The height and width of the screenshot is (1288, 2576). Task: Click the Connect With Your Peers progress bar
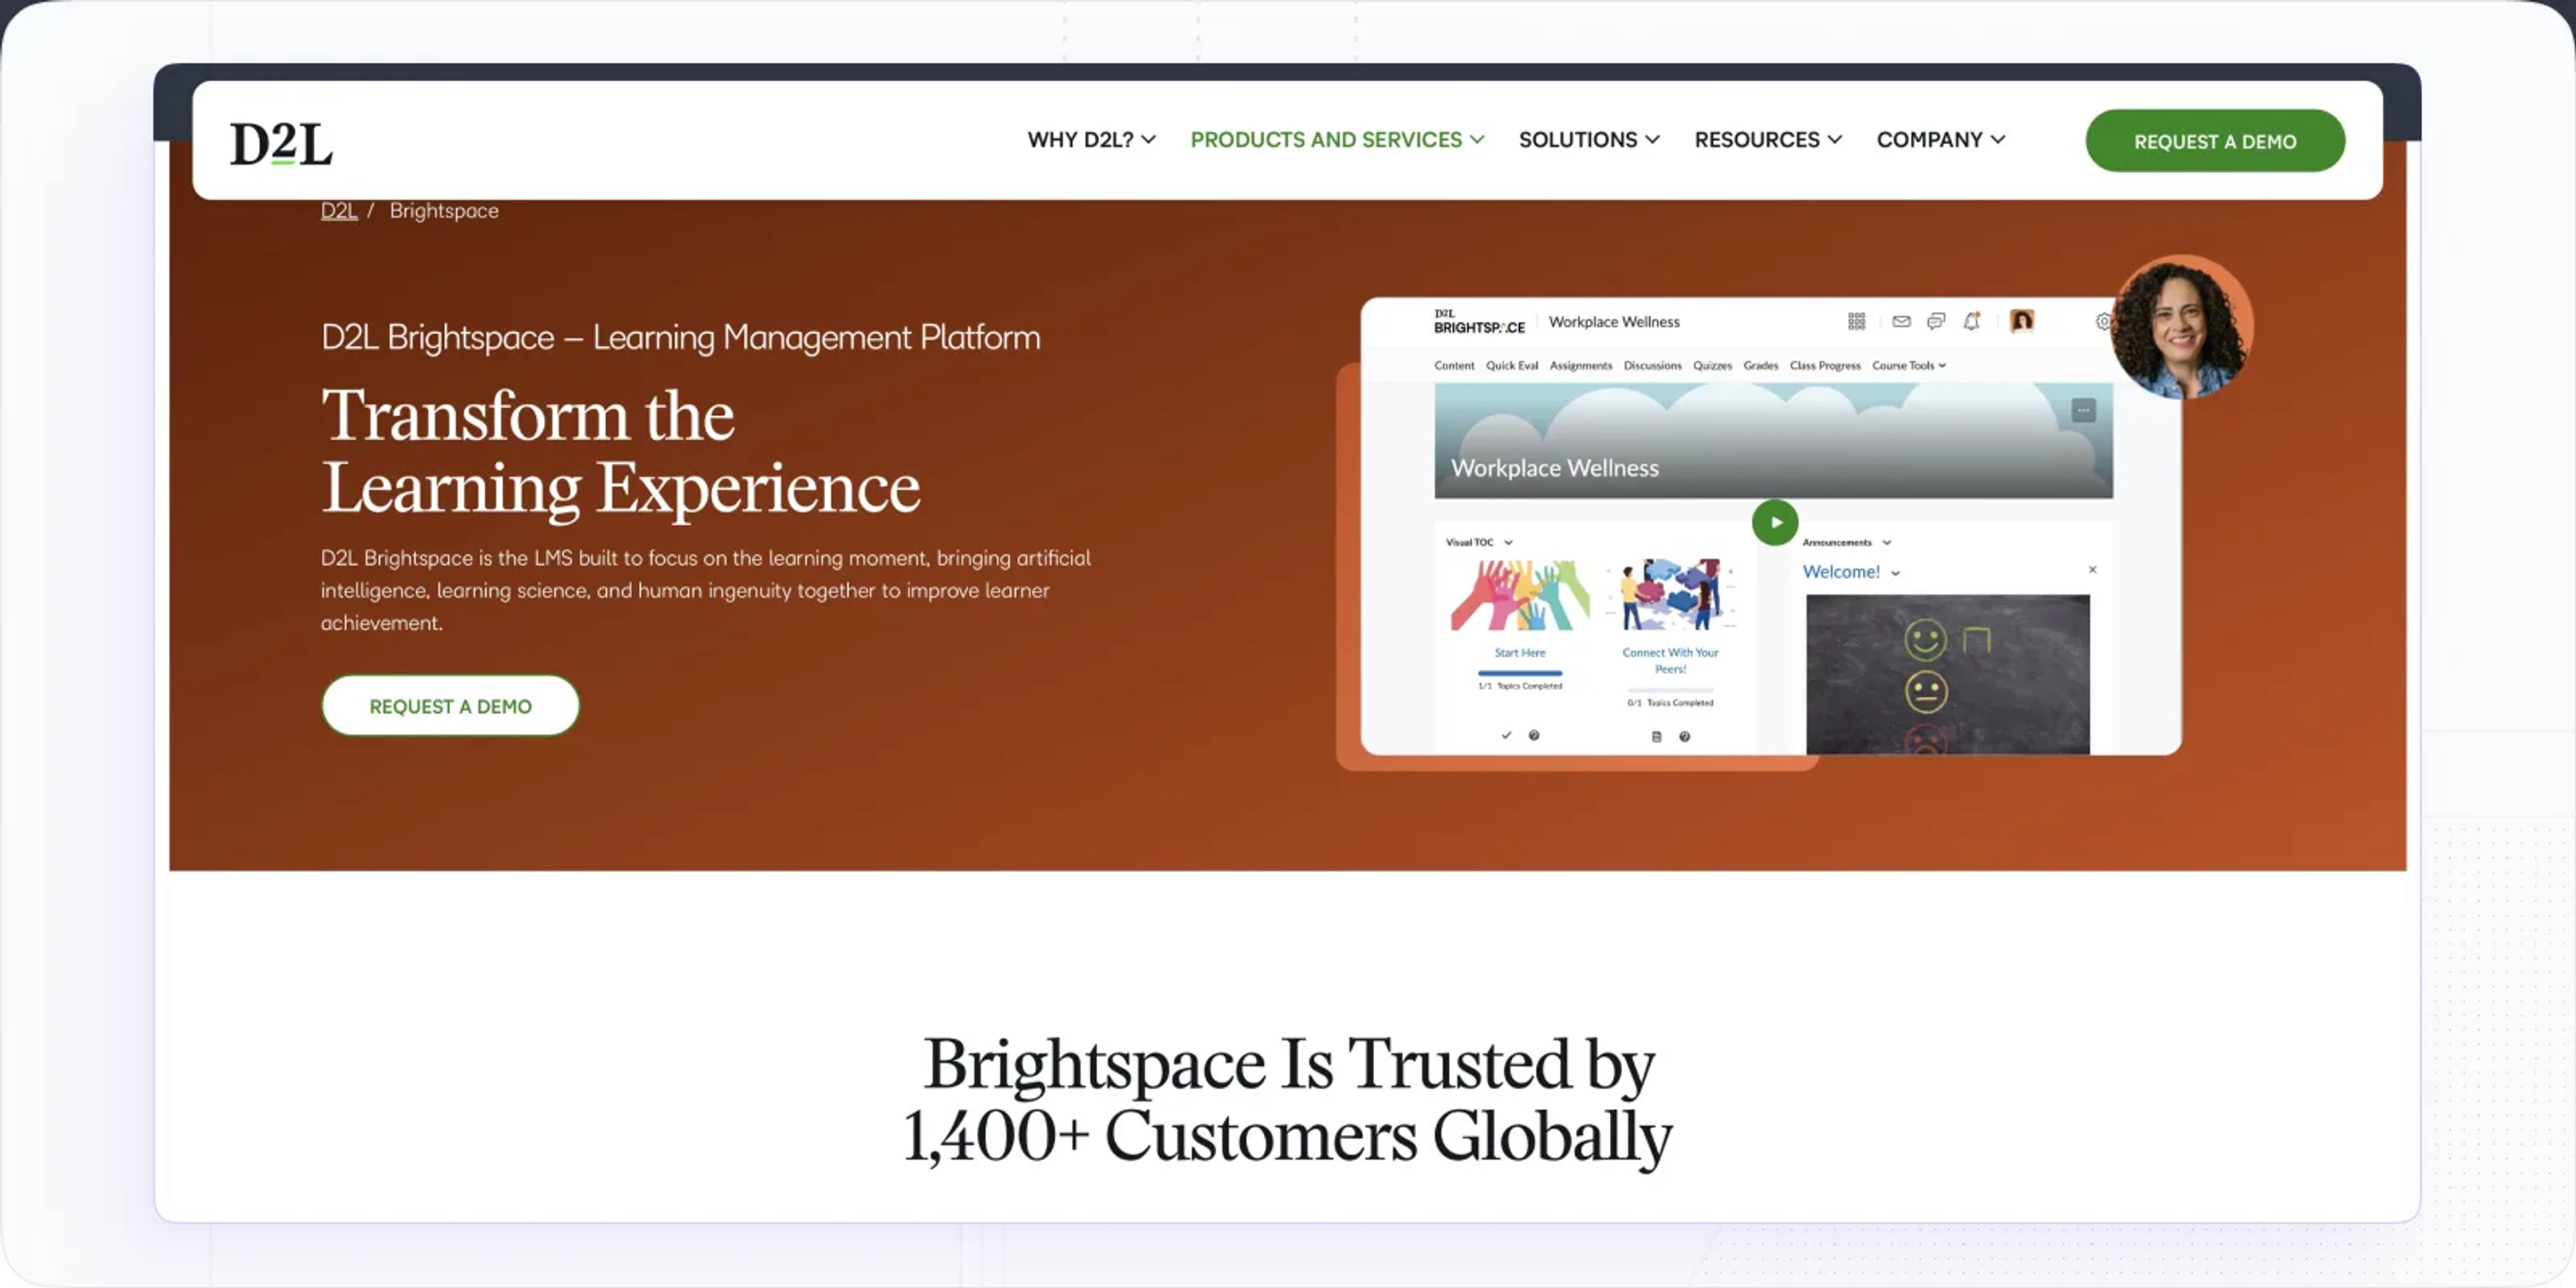point(1670,691)
